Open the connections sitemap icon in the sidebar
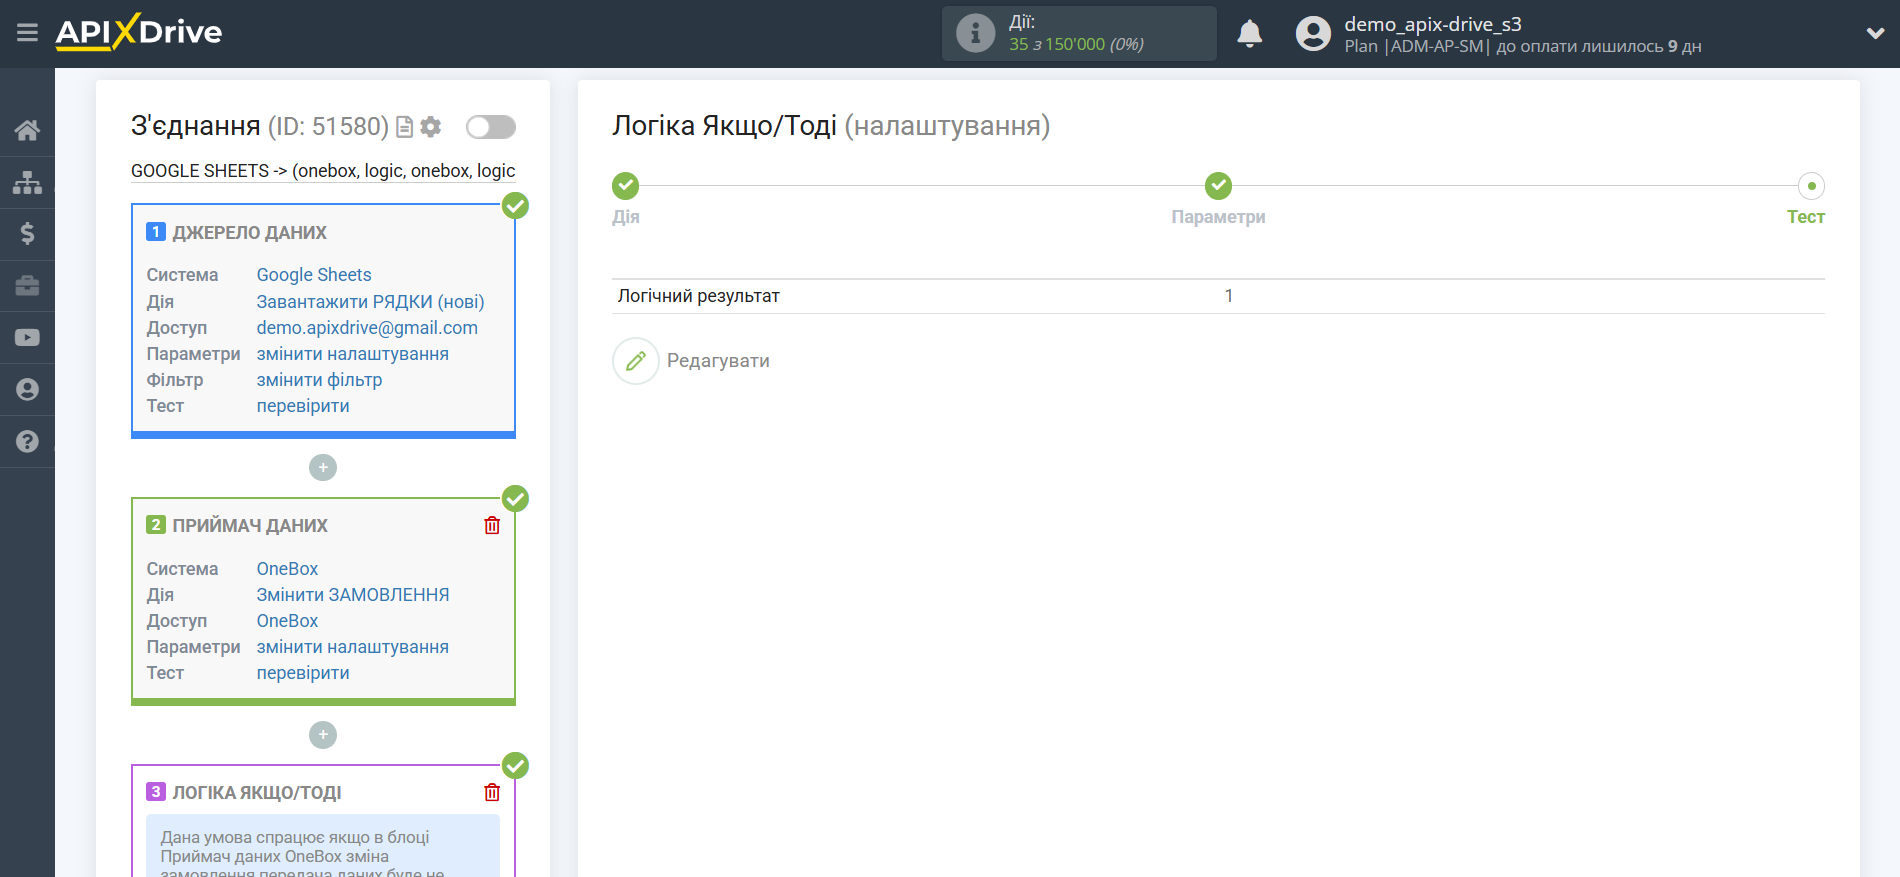Screen dimensions: 1900x877 click(27, 182)
